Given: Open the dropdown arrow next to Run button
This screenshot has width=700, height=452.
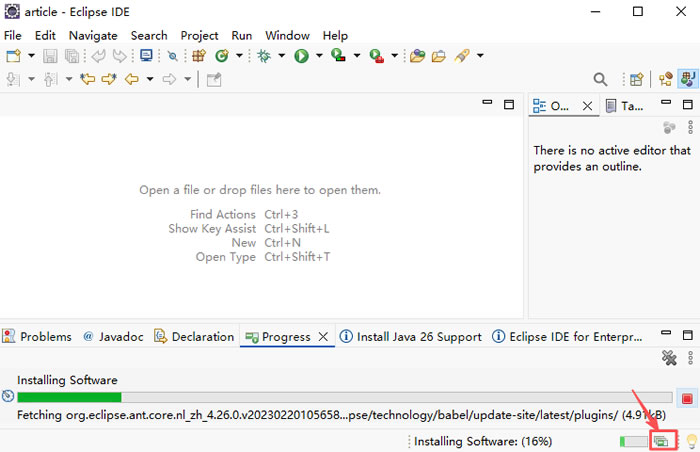Looking at the screenshot, I should pos(319,56).
